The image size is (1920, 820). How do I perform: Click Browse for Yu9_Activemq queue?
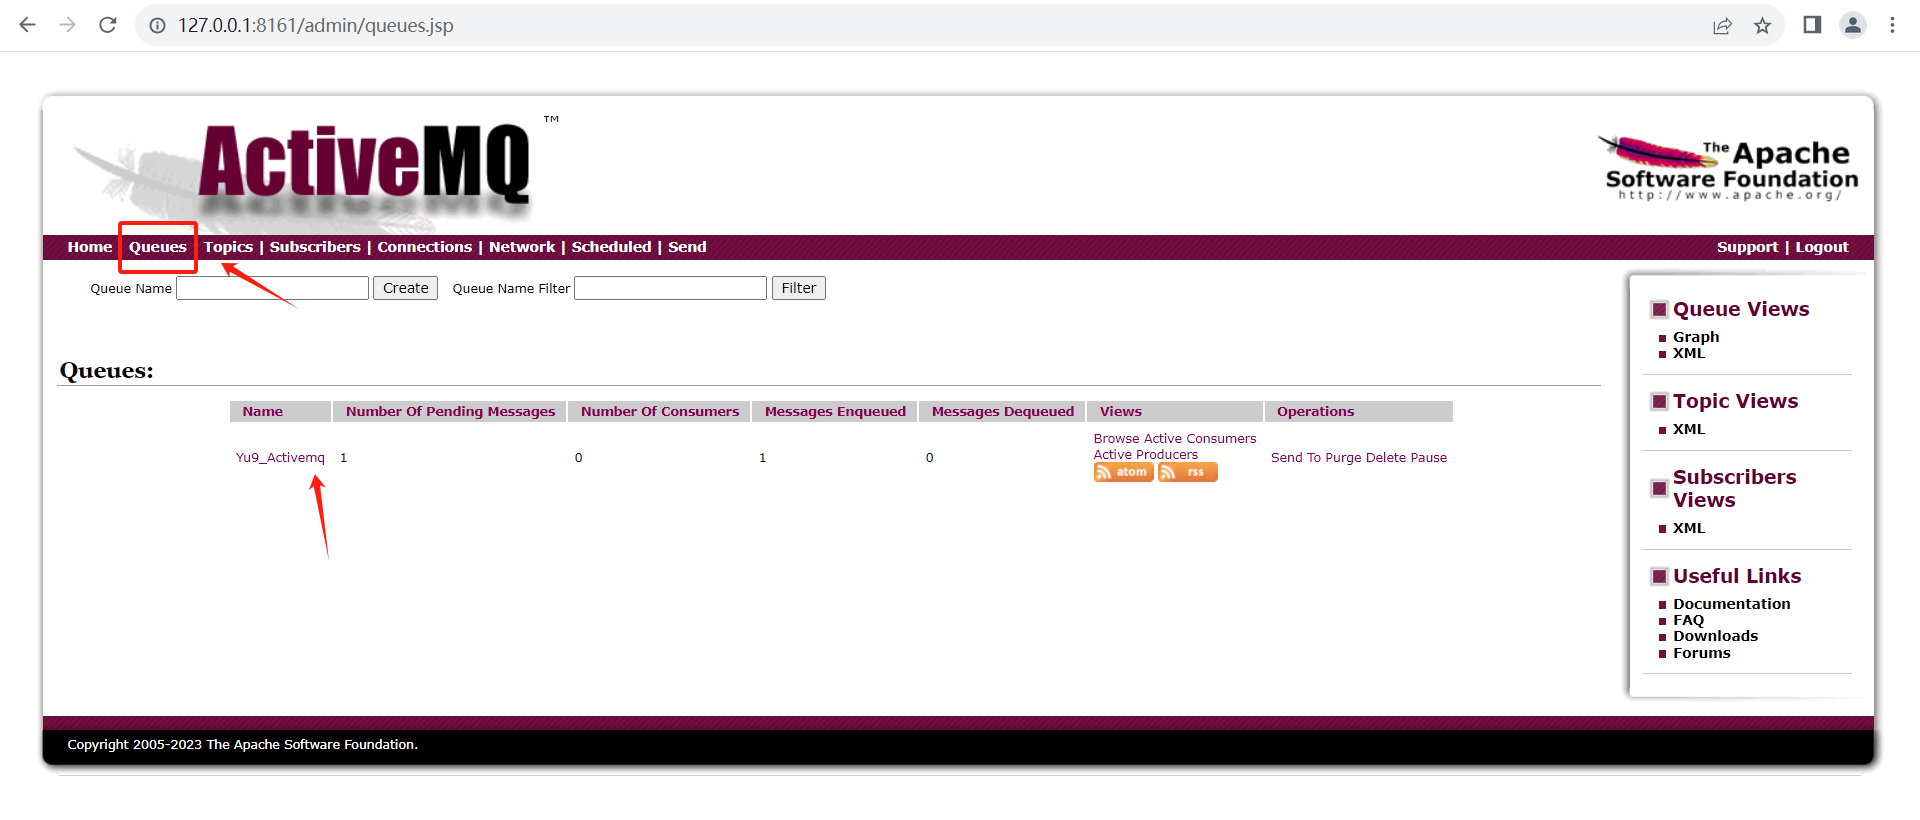tap(1116, 438)
